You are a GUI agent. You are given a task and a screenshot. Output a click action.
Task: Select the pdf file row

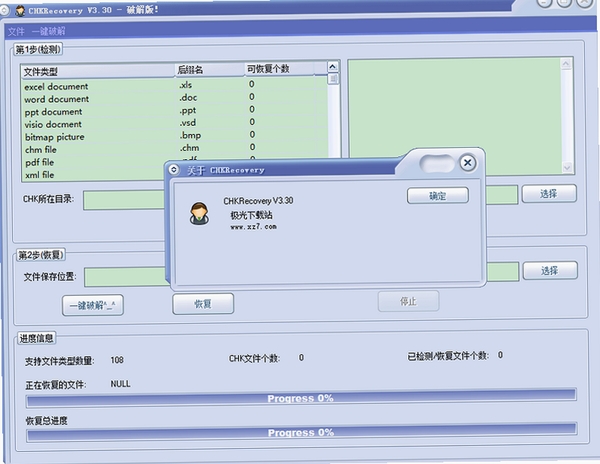pos(94,162)
